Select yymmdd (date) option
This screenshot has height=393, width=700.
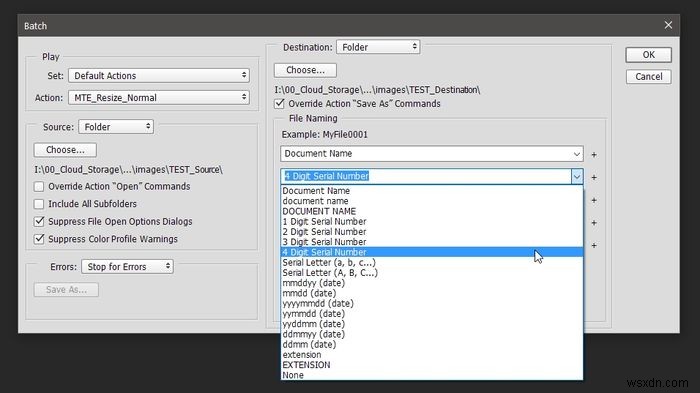(x=432, y=314)
